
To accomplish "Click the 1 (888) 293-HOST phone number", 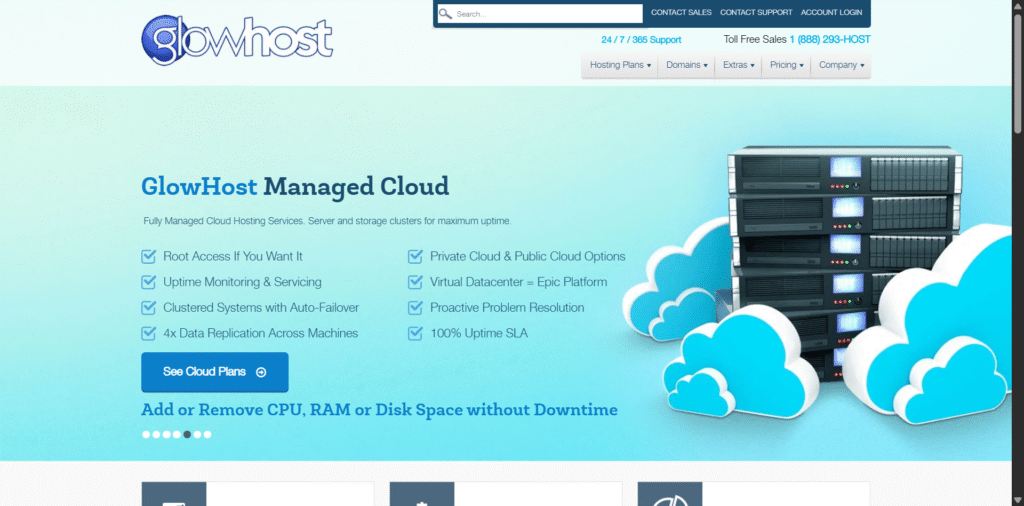I will click(x=829, y=39).
